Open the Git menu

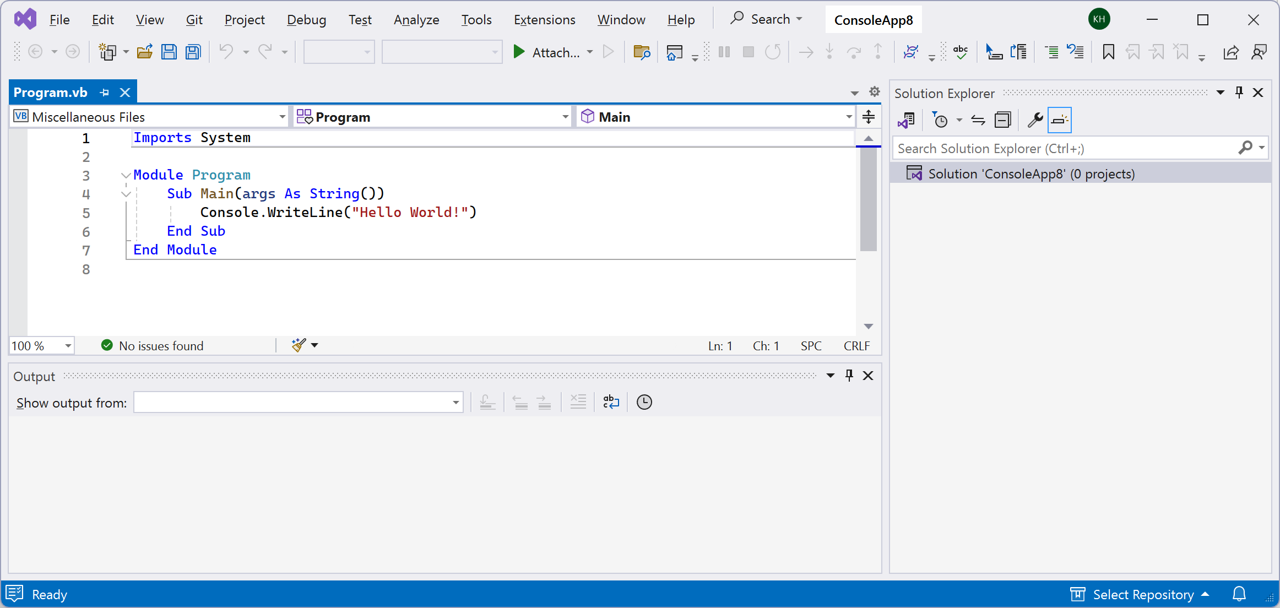(x=194, y=19)
